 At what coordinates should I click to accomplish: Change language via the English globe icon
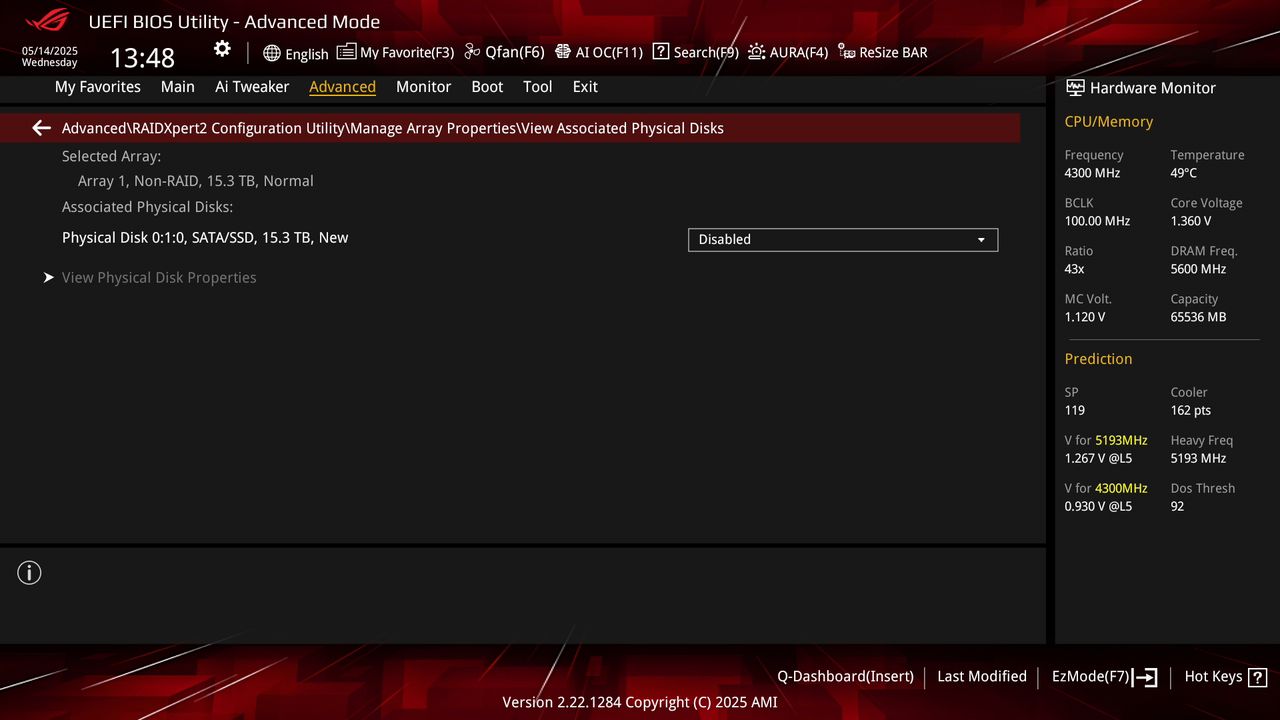(x=296, y=53)
